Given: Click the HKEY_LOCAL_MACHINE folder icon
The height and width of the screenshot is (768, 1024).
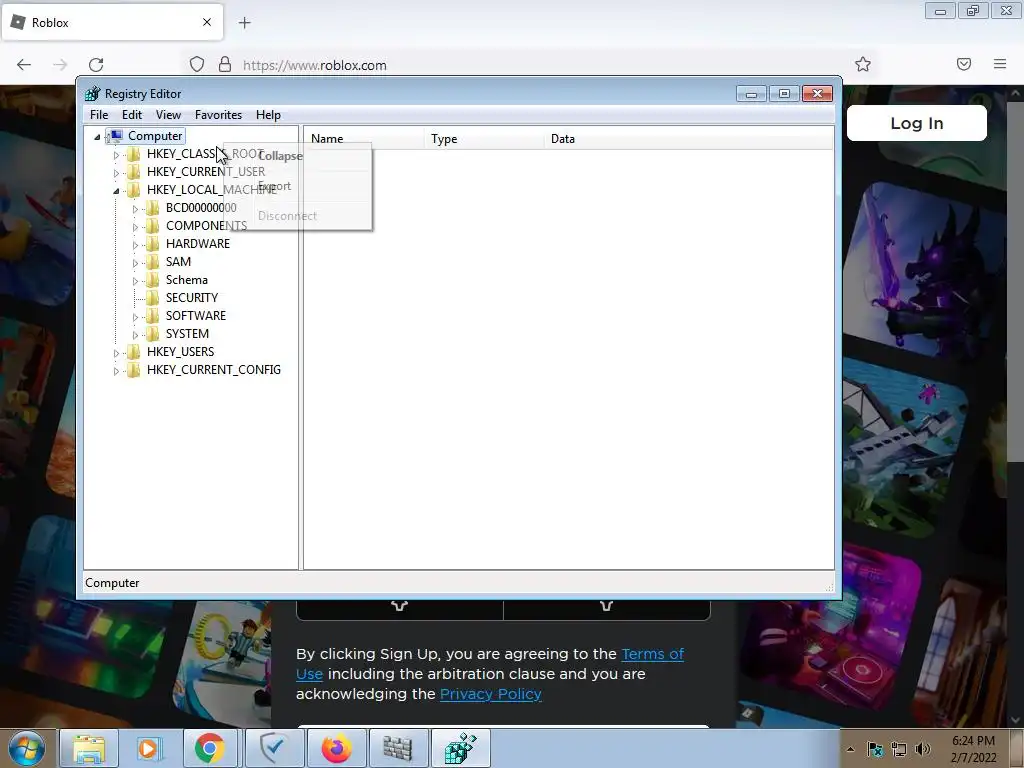Looking at the screenshot, I should tap(133, 190).
